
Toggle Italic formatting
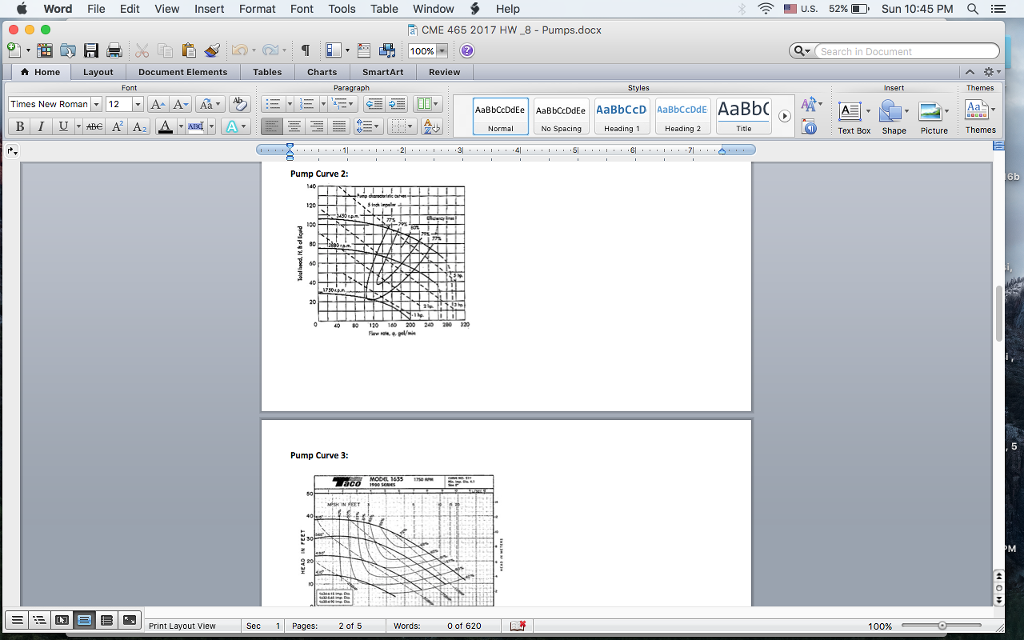coord(41,126)
